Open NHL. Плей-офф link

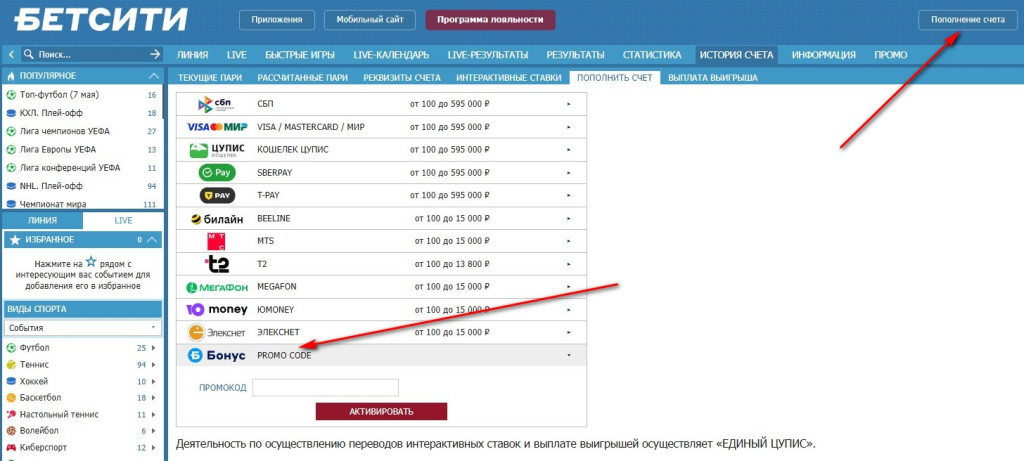coord(52,185)
